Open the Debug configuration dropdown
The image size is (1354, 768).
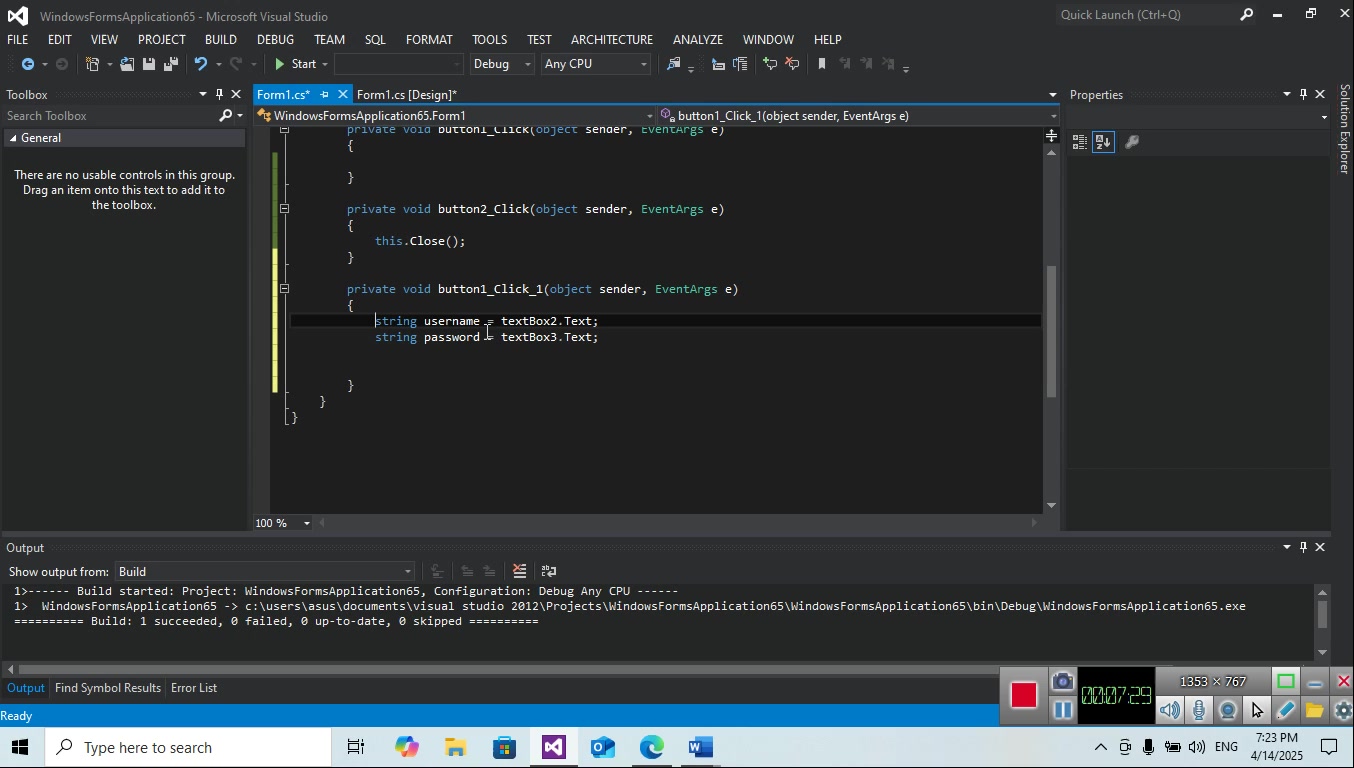[x=503, y=64]
